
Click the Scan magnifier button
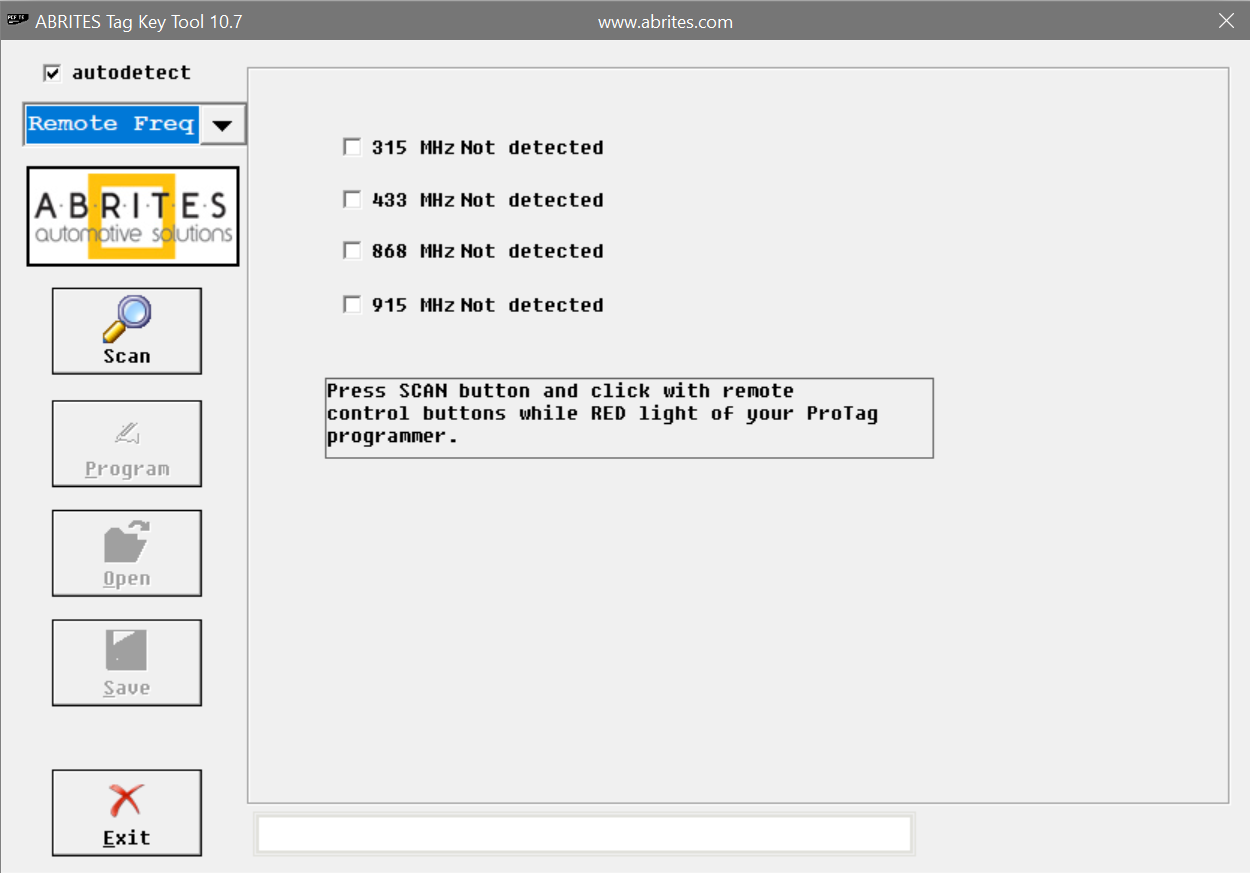pyautogui.click(x=126, y=331)
